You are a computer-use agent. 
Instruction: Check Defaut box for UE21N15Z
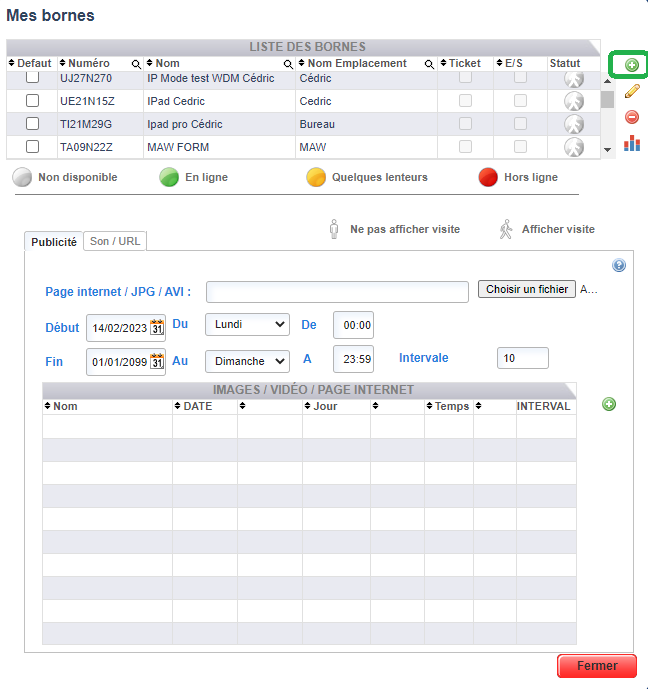(32, 101)
